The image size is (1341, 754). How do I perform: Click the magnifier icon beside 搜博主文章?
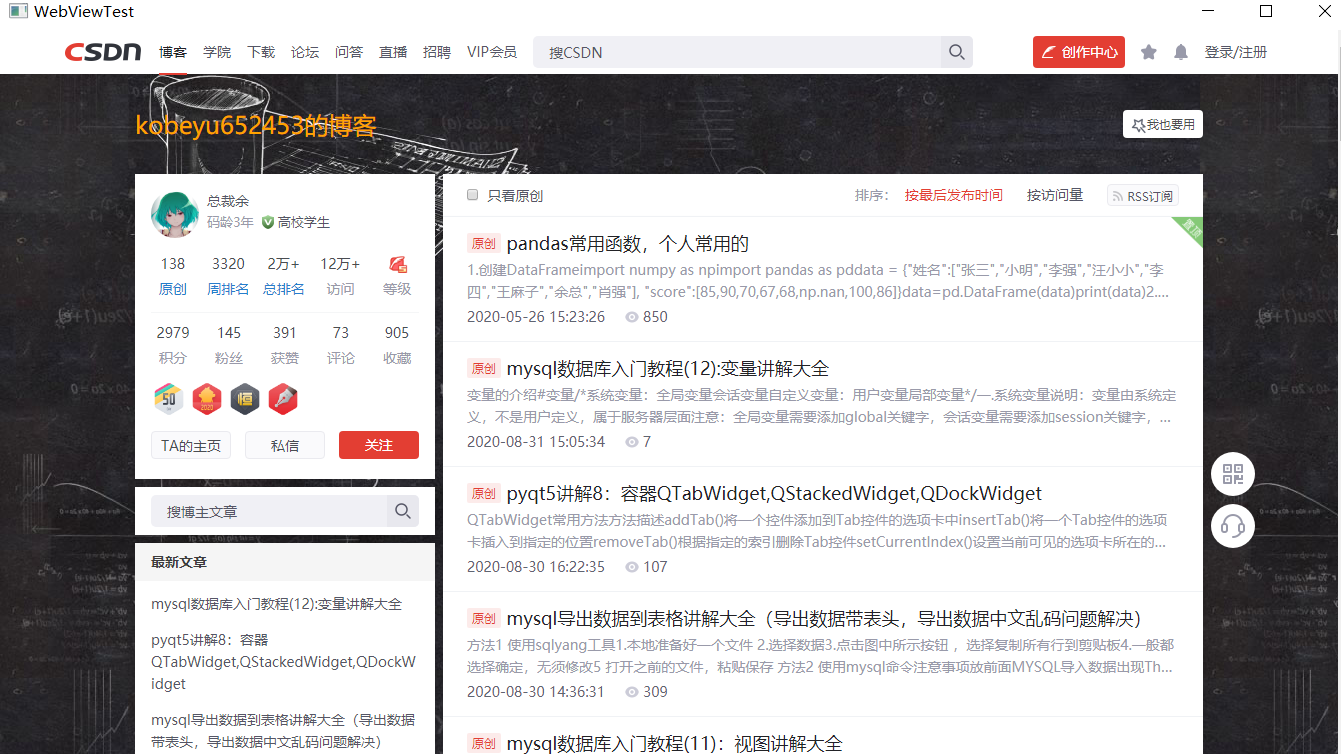403,510
